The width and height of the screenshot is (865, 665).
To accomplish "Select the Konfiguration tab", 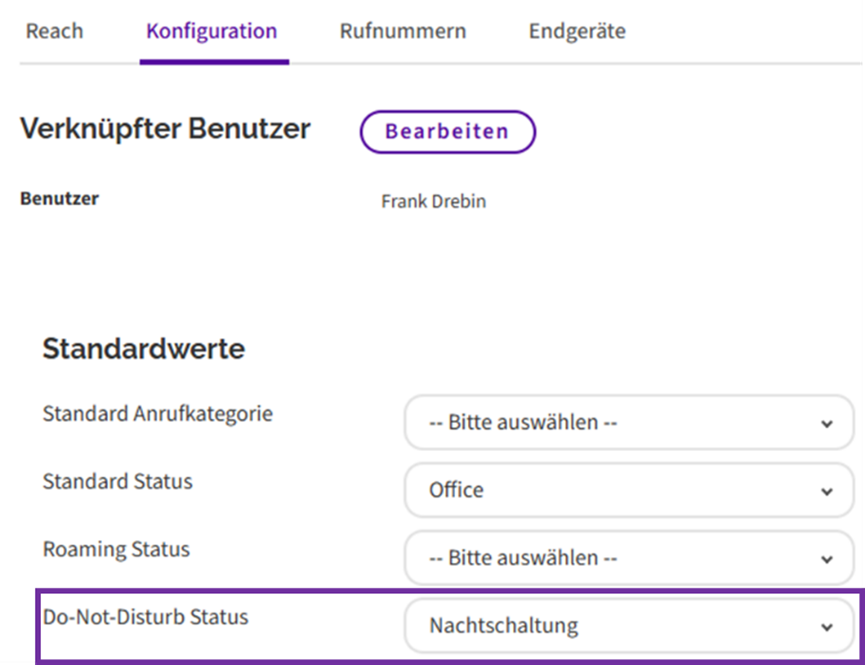I will (x=212, y=31).
